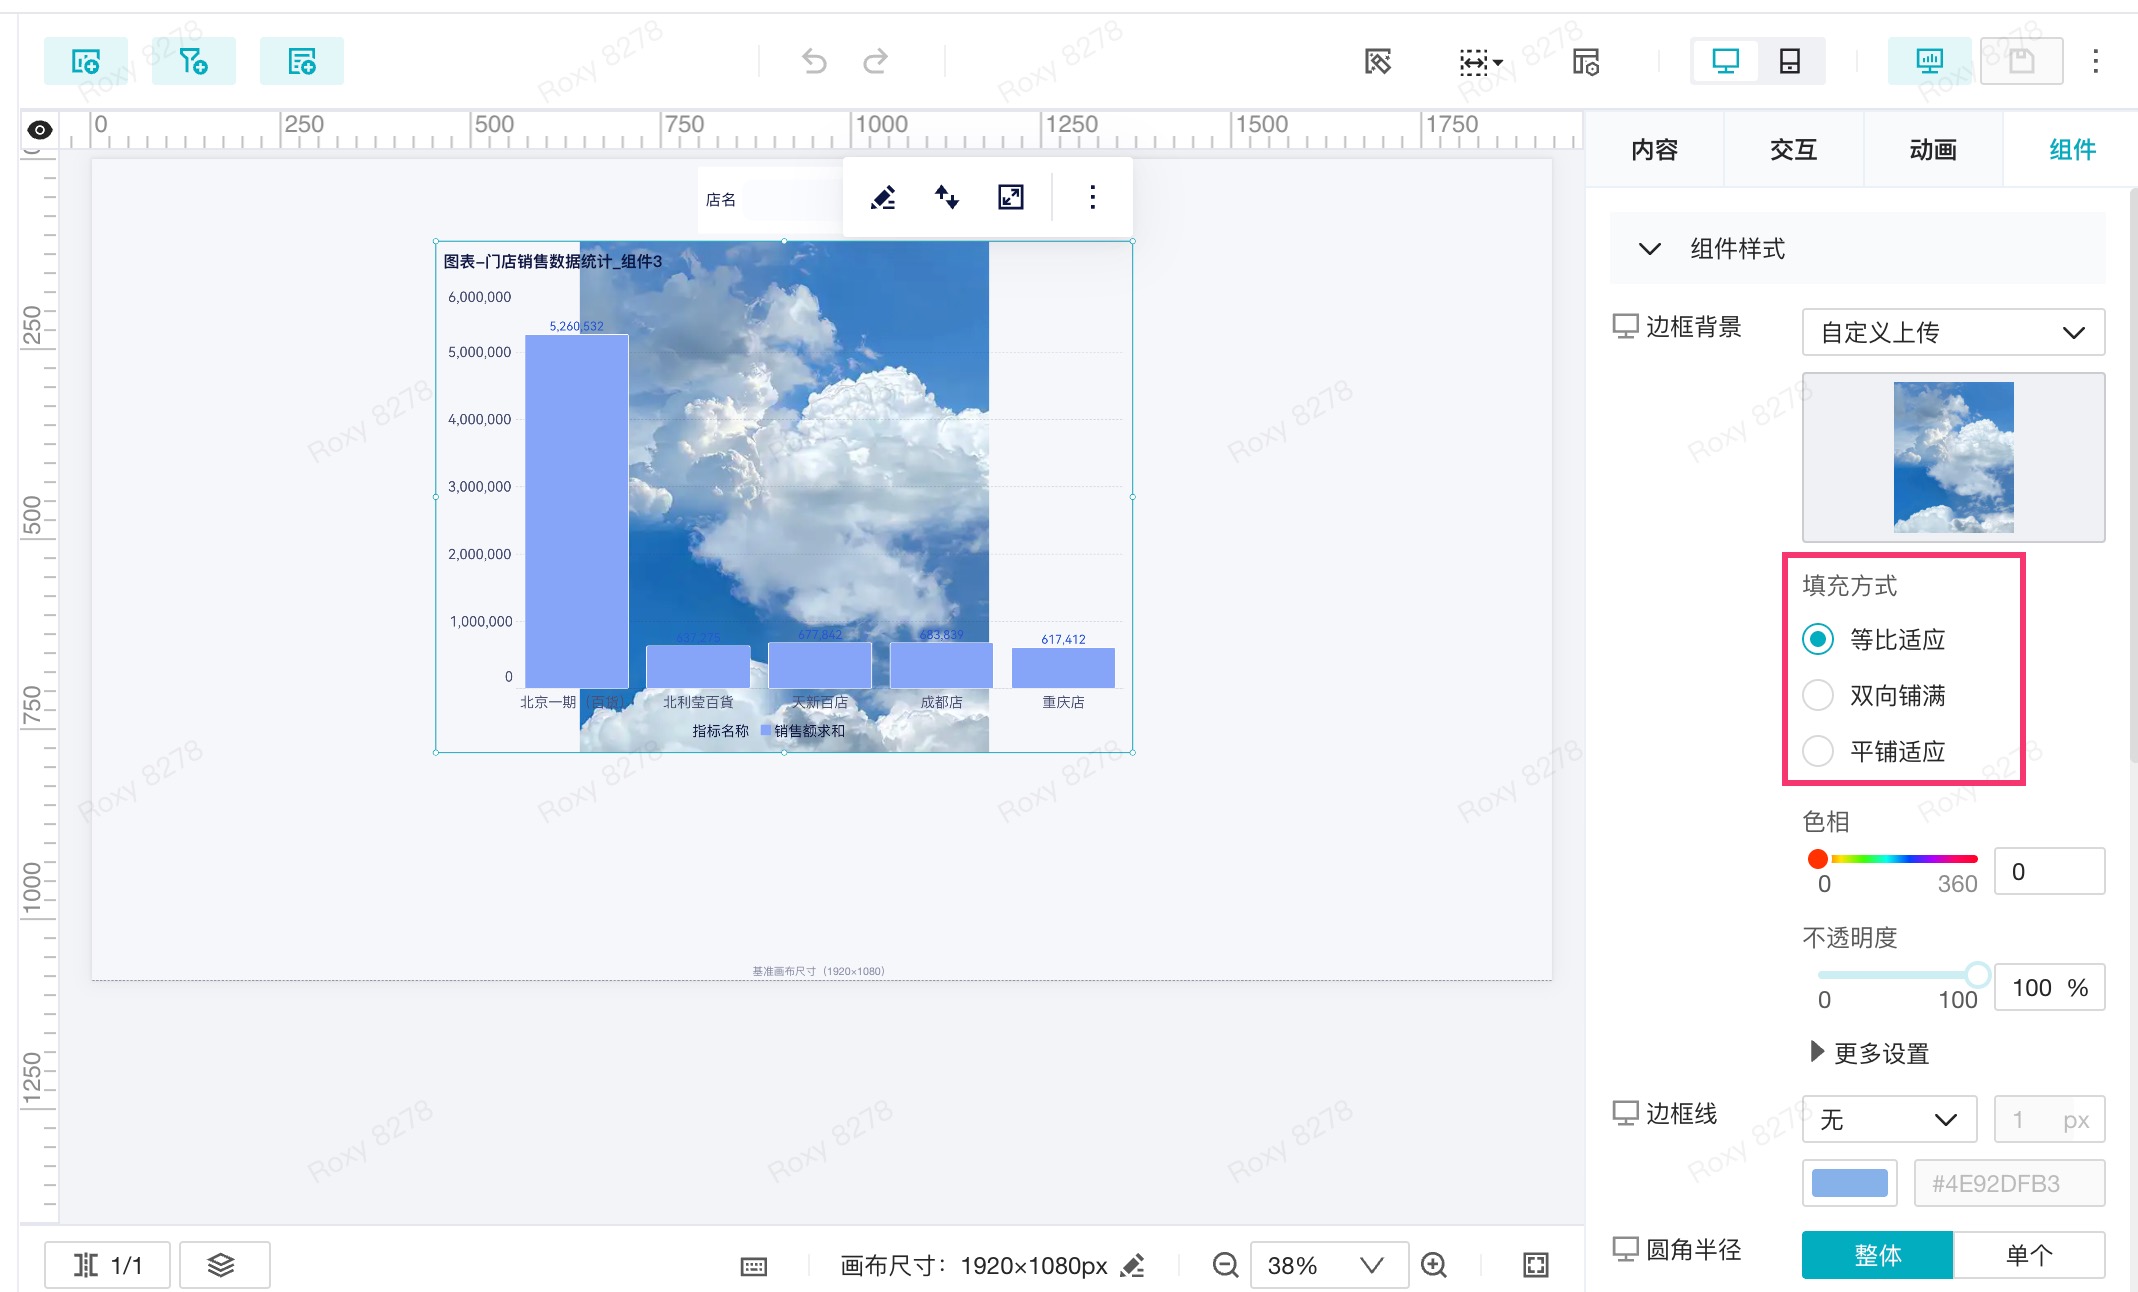Select 平铺适应 fill mode
The height and width of the screenshot is (1292, 2138).
1817,751
